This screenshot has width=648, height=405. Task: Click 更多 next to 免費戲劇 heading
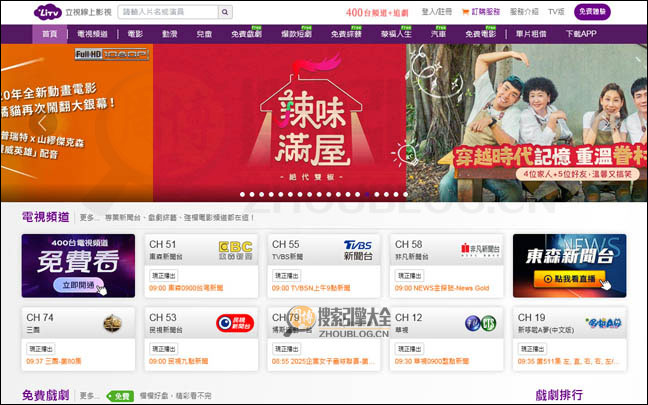(x=89, y=396)
